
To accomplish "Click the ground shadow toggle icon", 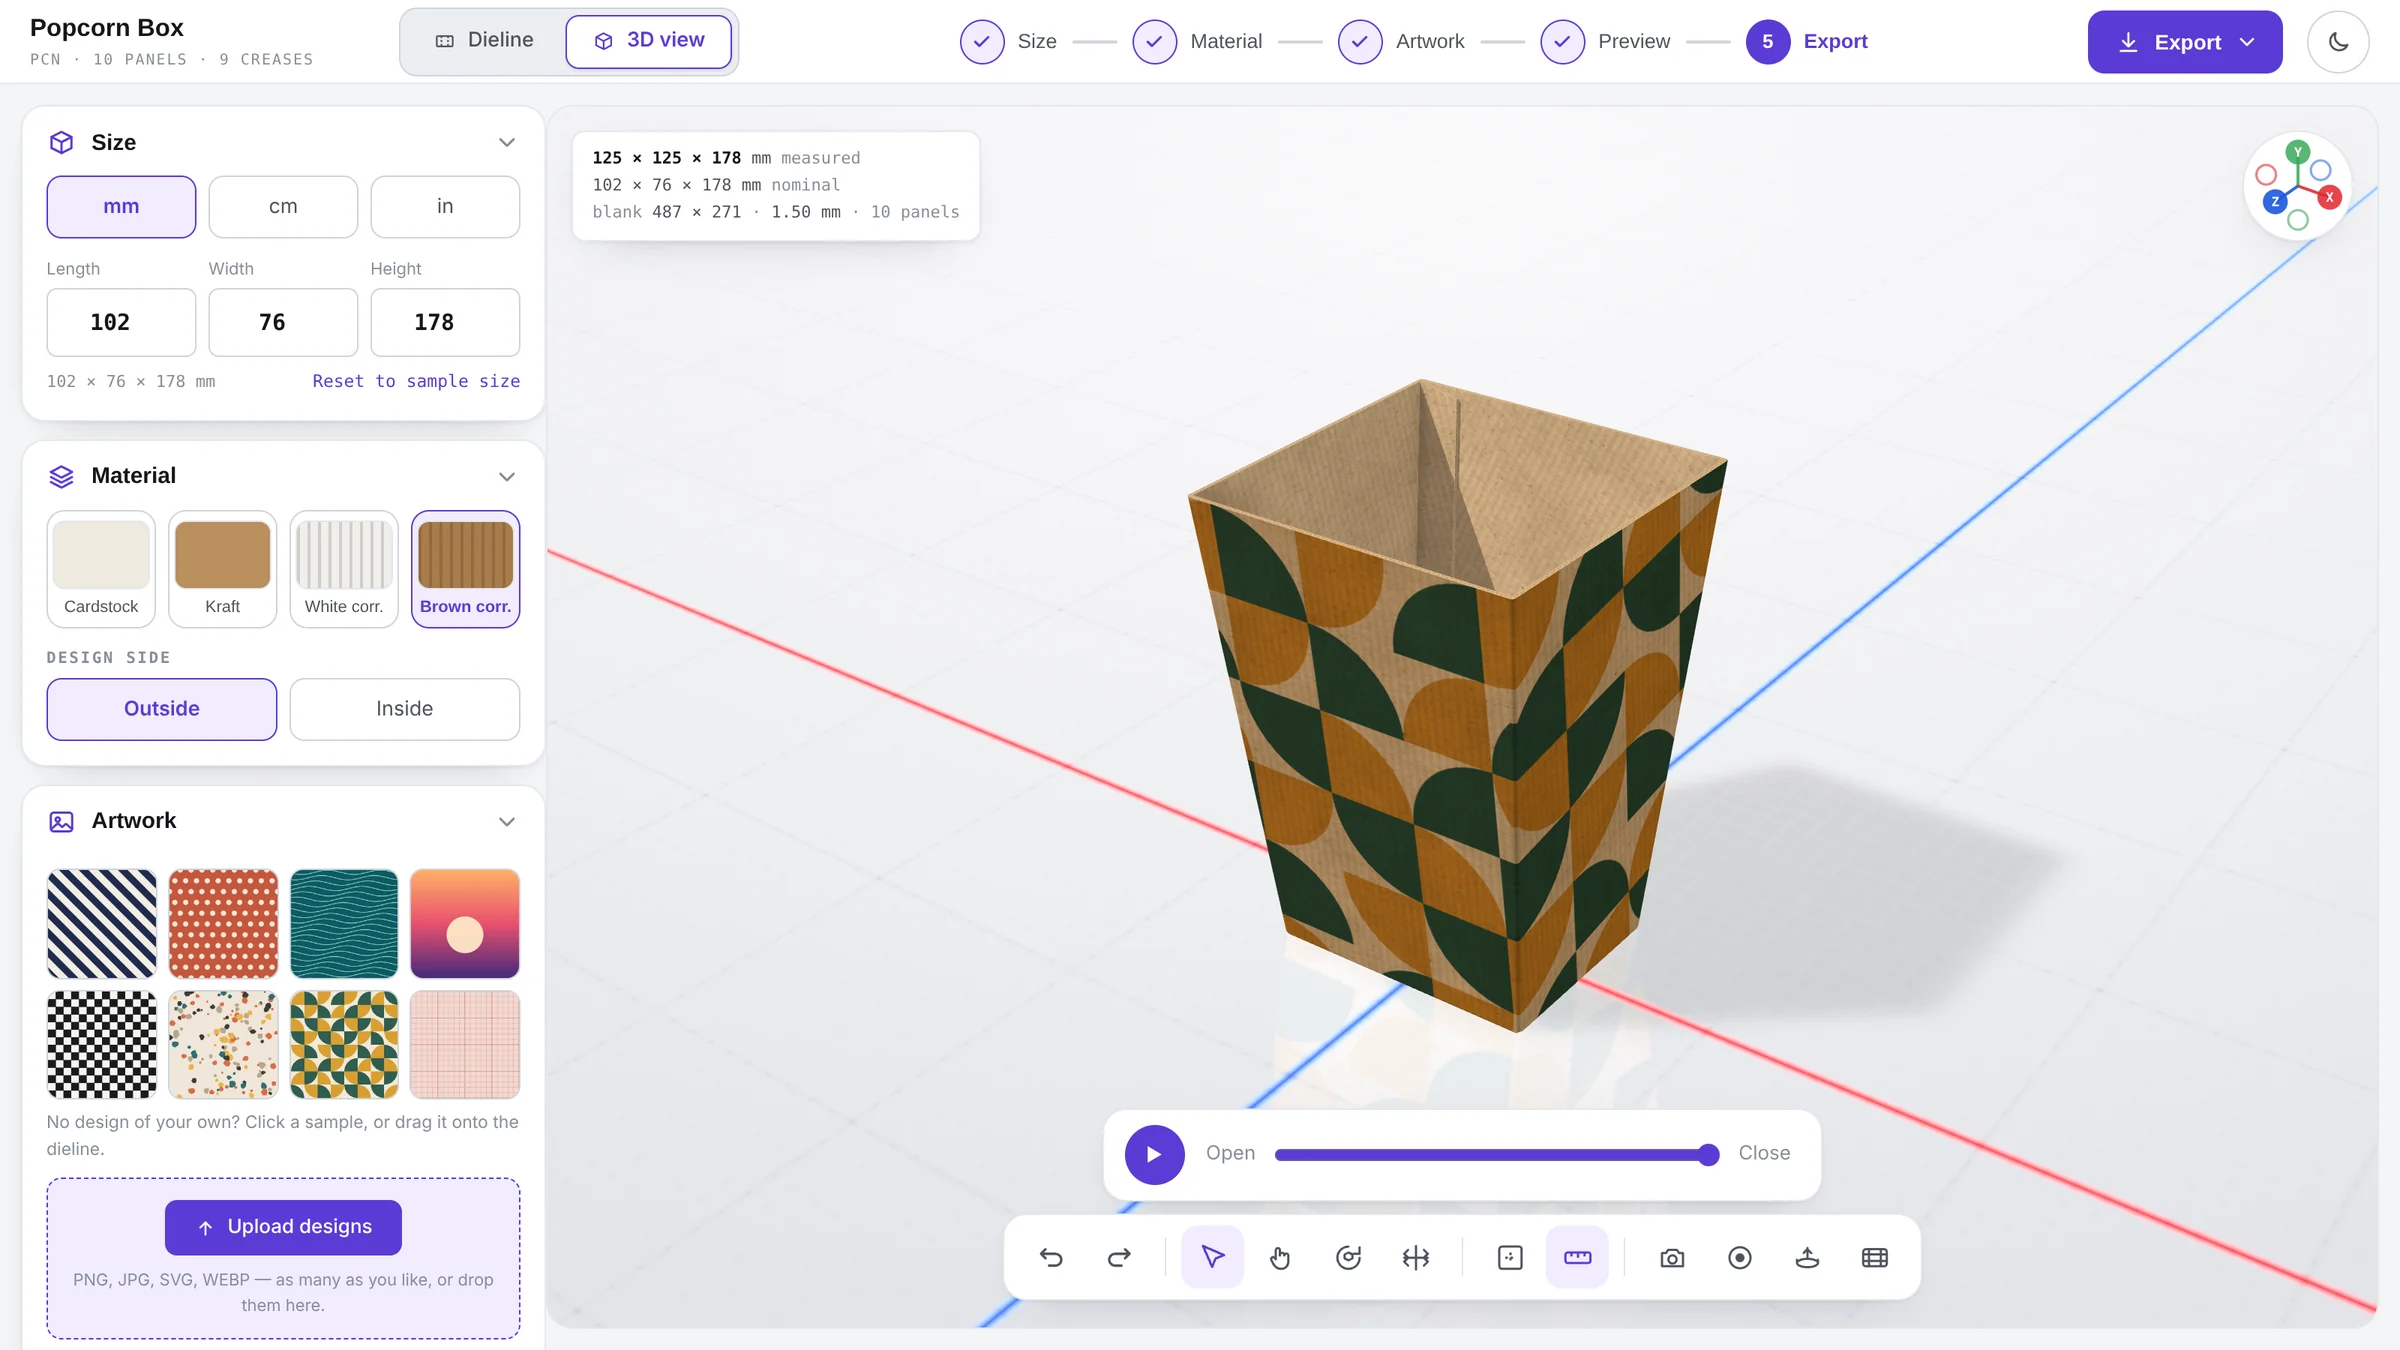I will click(1807, 1257).
